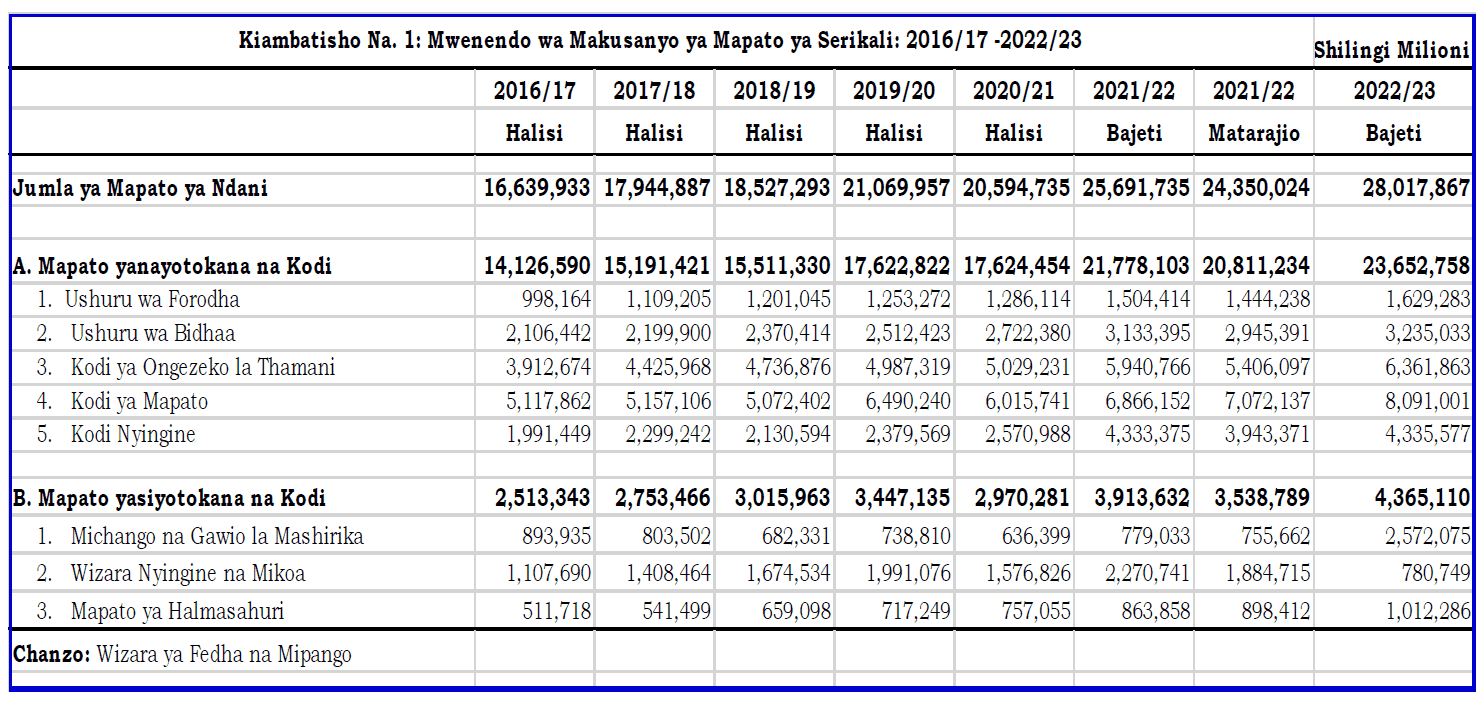Select the "A. Mapato yanayotokana na Kodi" label
This screenshot has height=714, width=1483.
pos(172,266)
